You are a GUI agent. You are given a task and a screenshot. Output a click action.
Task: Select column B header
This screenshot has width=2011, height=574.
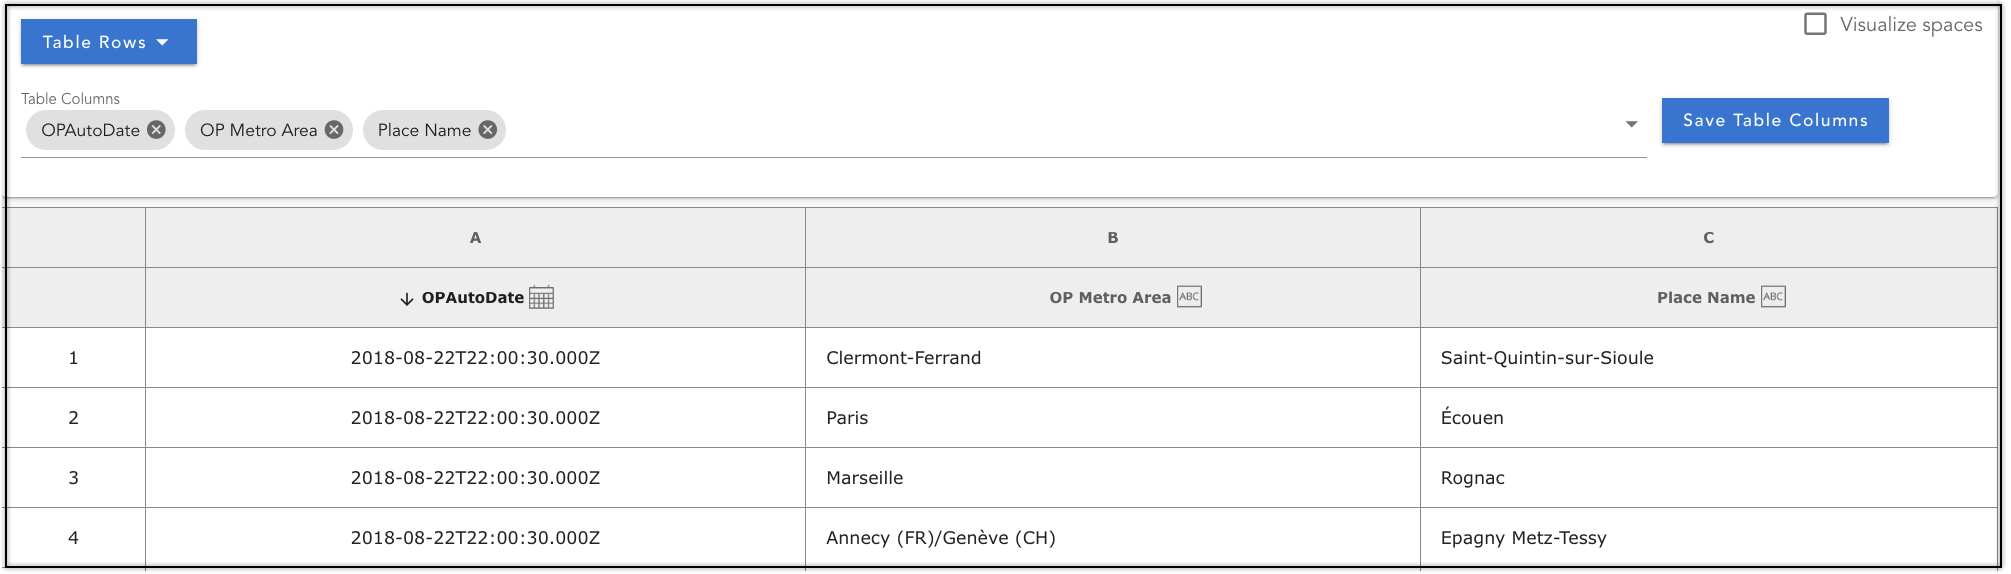(x=1112, y=238)
